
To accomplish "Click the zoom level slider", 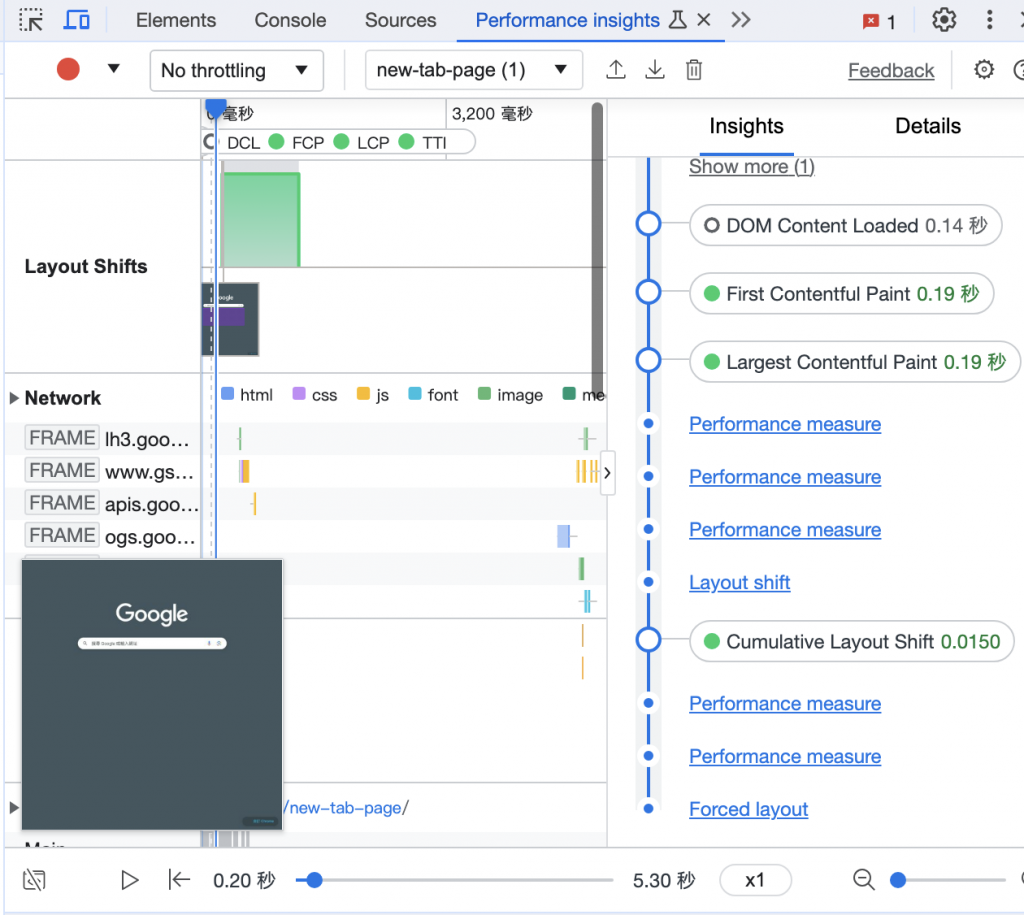I will click(x=948, y=880).
